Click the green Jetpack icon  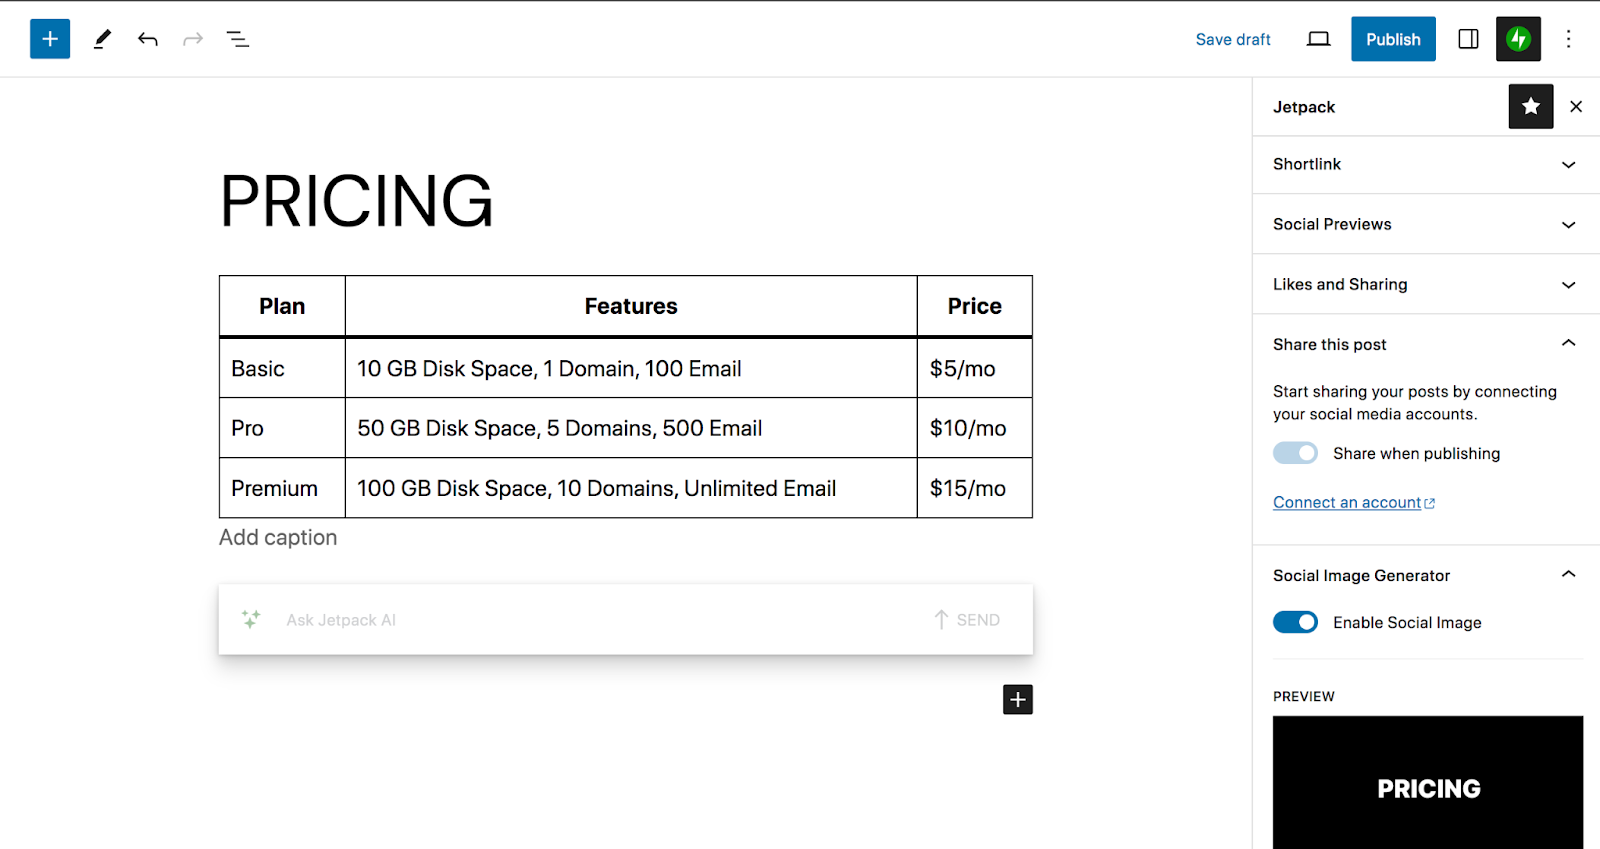coord(1518,39)
